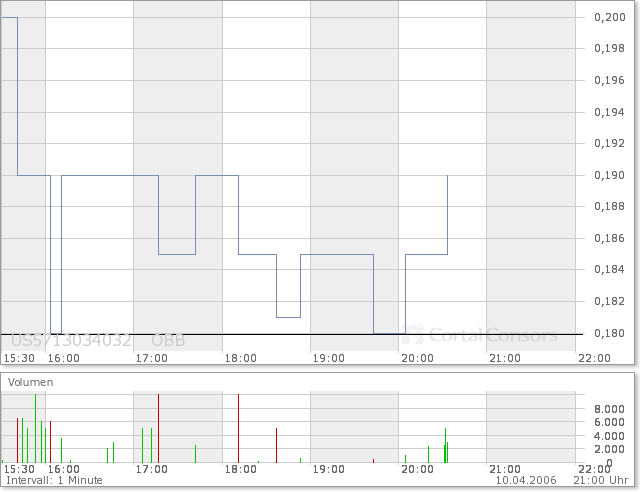Click the 0,190 price axis label
The height and width of the screenshot is (492, 640).
pos(610,176)
